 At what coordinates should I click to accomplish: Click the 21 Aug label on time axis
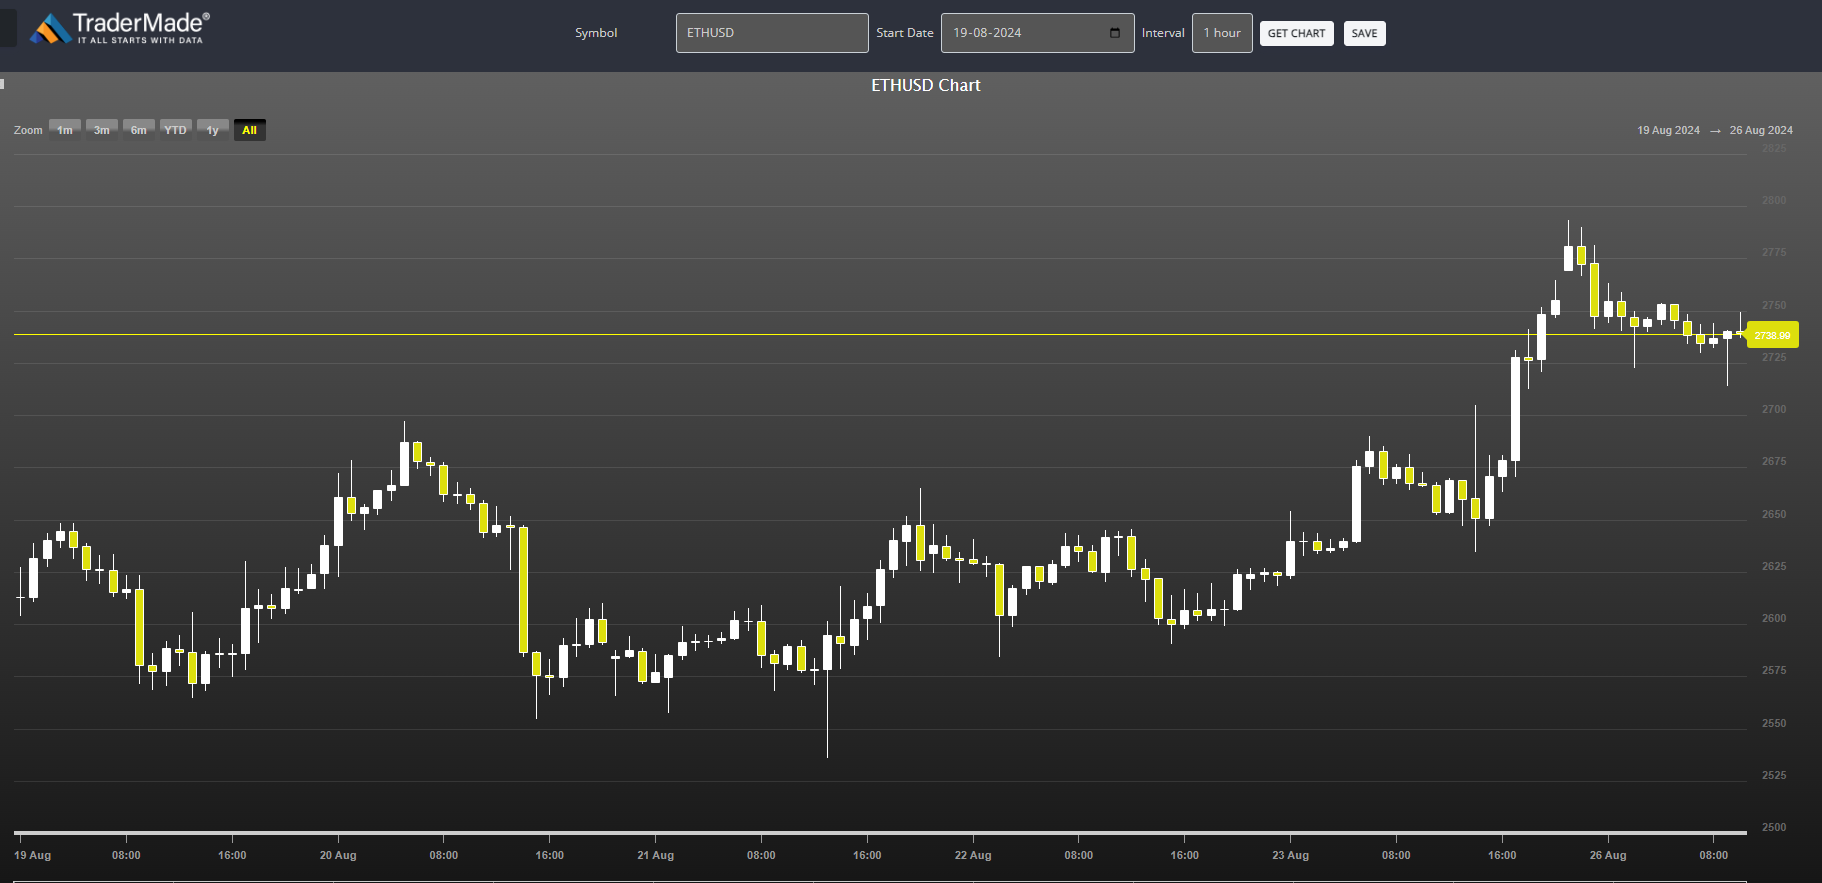click(x=655, y=855)
